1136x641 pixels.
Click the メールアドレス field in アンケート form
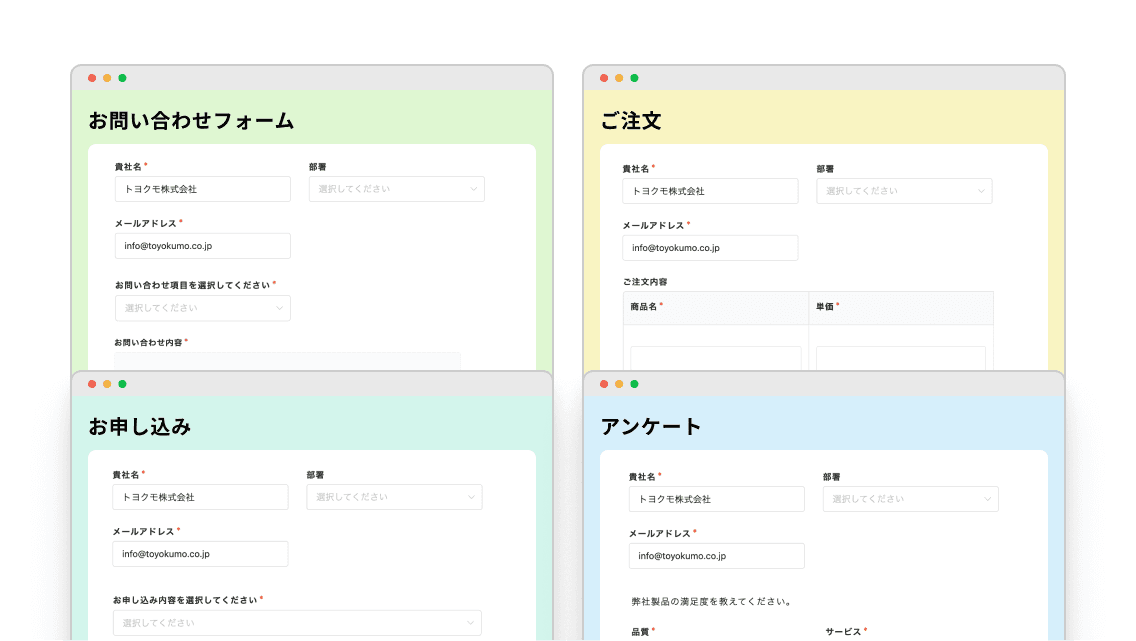click(716, 556)
